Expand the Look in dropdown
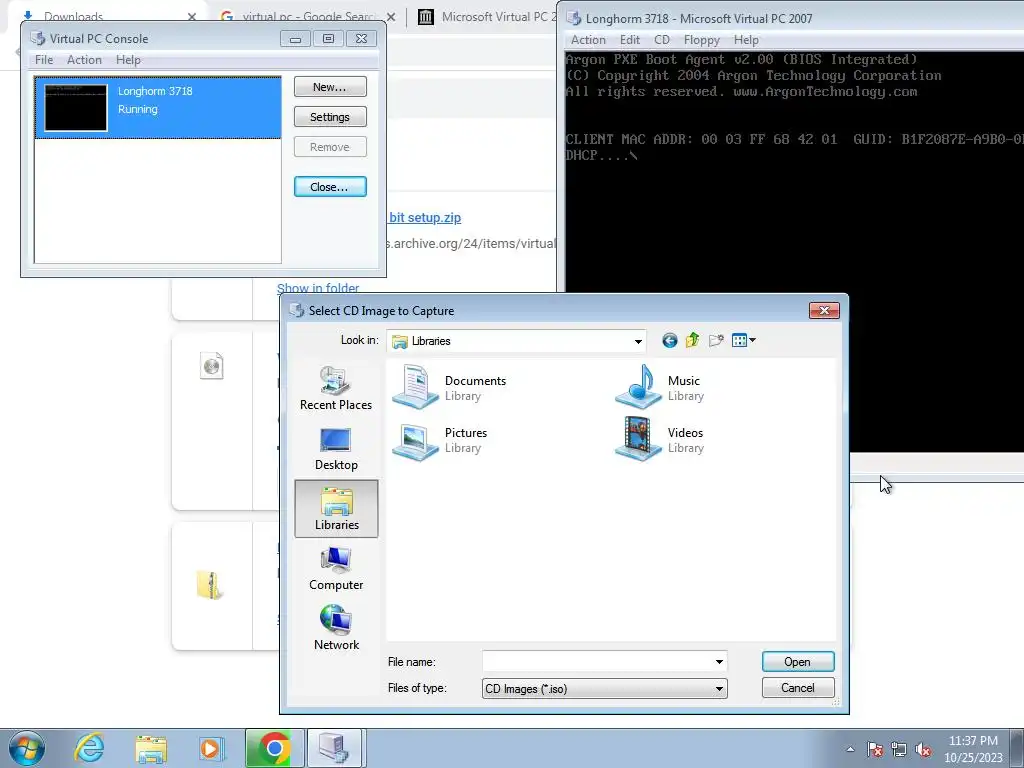Image resolution: width=1024 pixels, height=768 pixels. point(637,341)
